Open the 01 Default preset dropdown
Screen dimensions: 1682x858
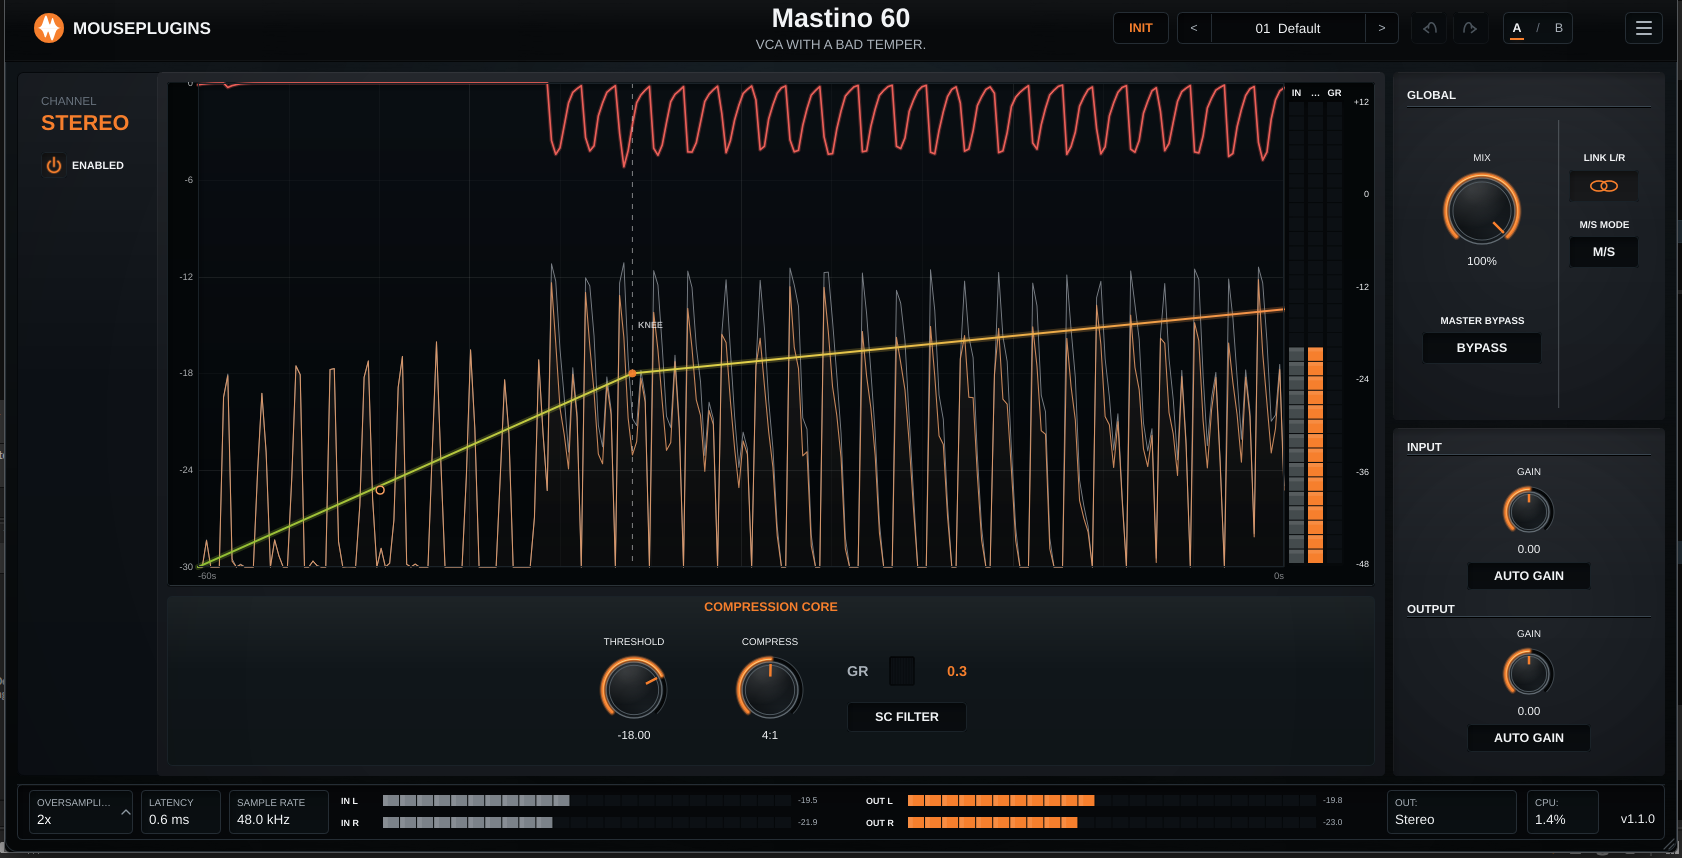pyautogui.click(x=1288, y=28)
